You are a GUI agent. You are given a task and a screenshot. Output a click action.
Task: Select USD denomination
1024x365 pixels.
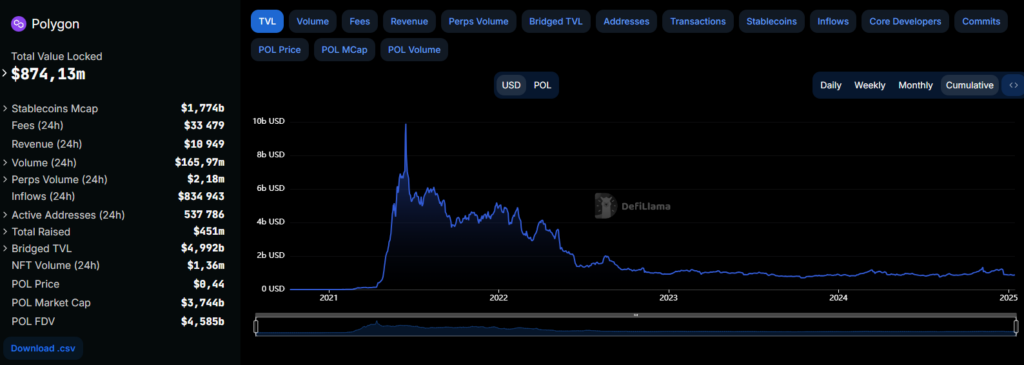click(511, 86)
